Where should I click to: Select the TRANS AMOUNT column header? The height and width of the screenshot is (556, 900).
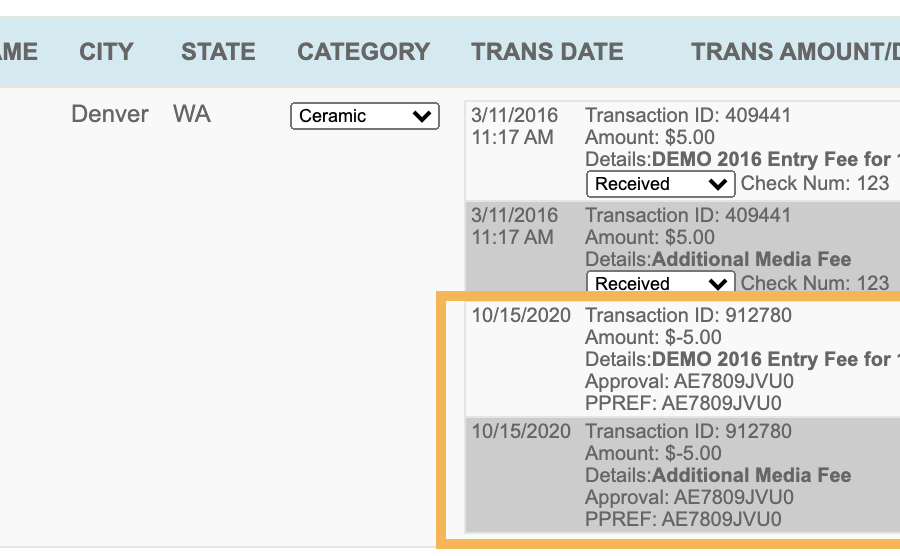coord(795,52)
